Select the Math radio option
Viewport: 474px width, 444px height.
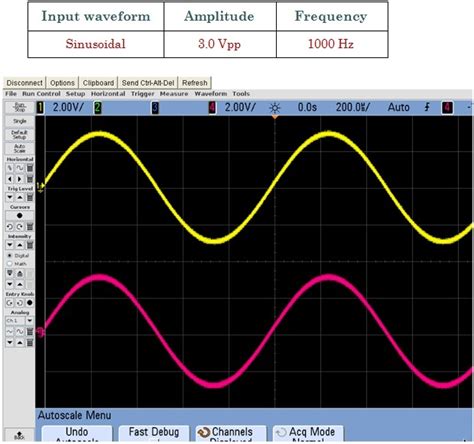click(x=10, y=263)
